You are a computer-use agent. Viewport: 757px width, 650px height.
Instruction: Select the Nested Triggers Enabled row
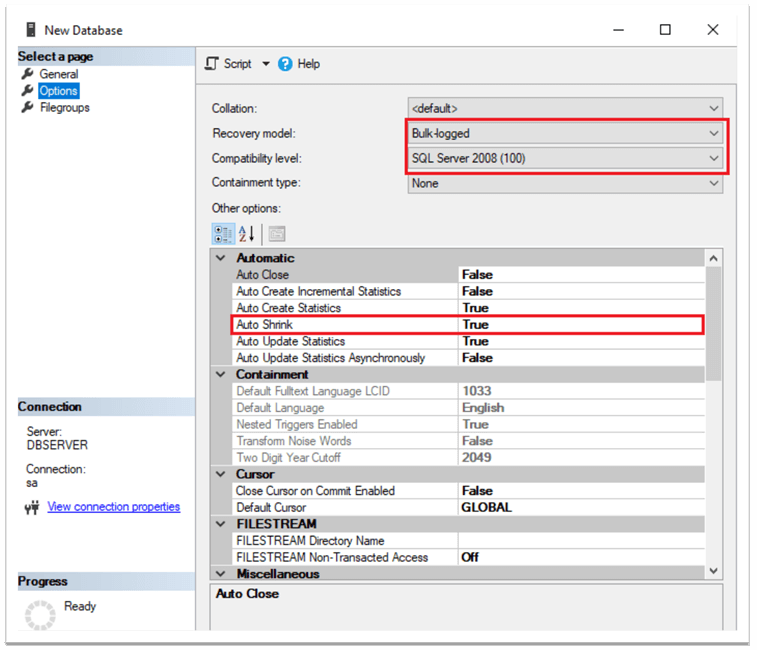(x=468, y=424)
